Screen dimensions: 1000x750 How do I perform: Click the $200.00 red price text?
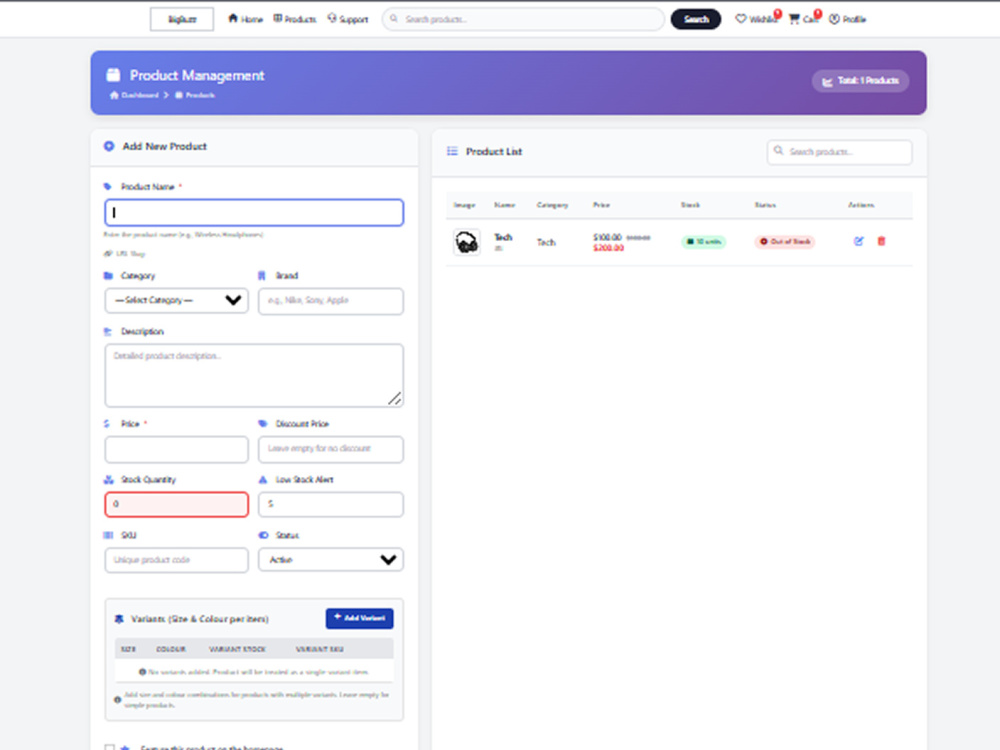pos(608,248)
